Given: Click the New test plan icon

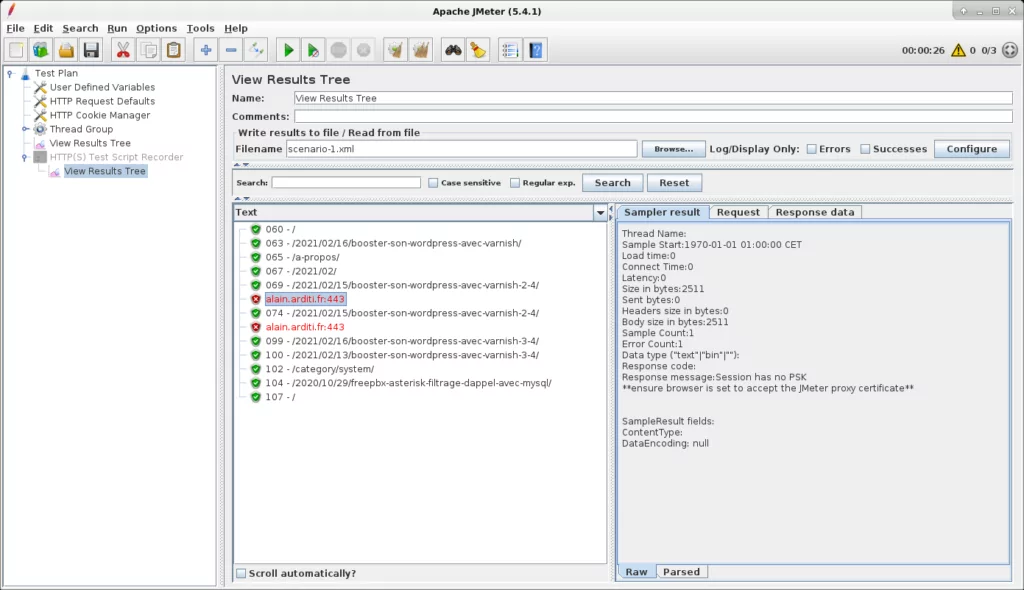Looking at the screenshot, I should tap(16, 50).
